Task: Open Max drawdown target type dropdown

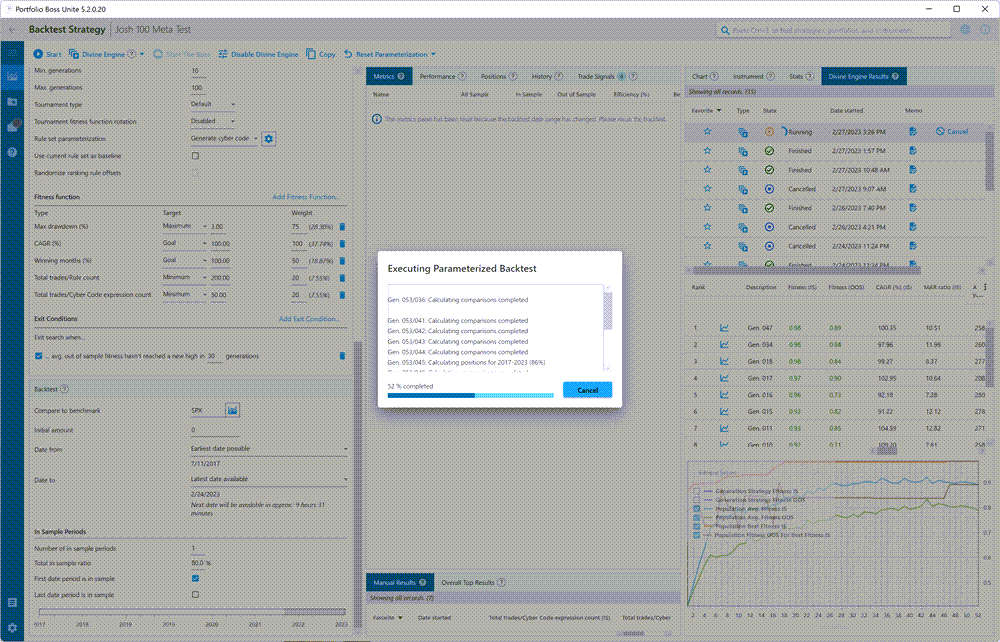Action: coord(184,226)
